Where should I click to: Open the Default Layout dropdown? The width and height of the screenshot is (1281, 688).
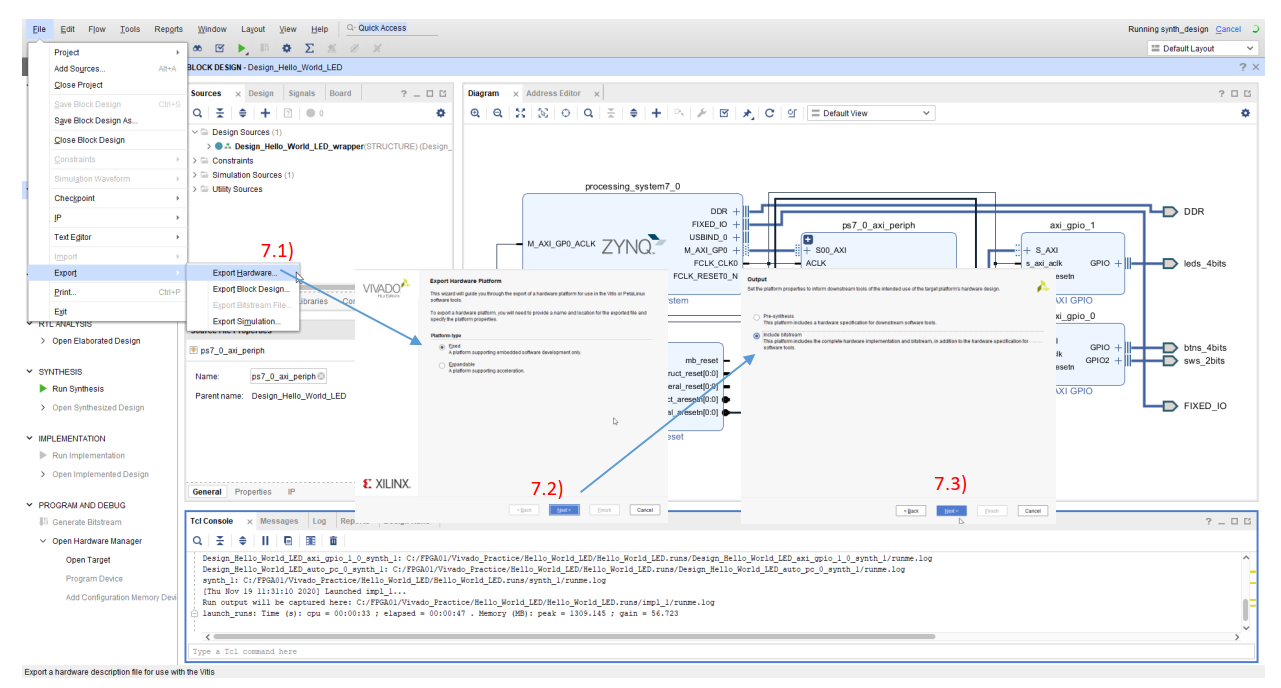pos(1203,48)
